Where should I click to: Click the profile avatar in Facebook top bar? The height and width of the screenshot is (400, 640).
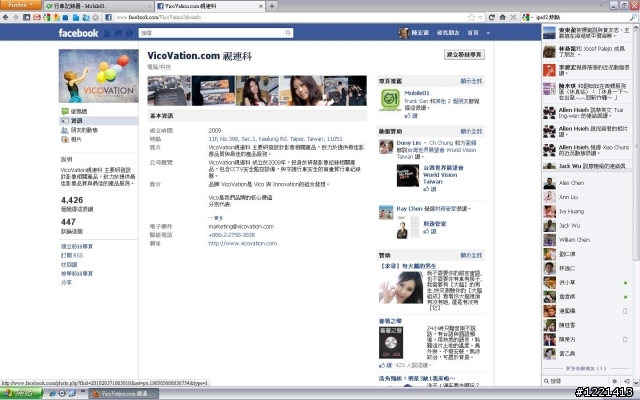point(404,33)
